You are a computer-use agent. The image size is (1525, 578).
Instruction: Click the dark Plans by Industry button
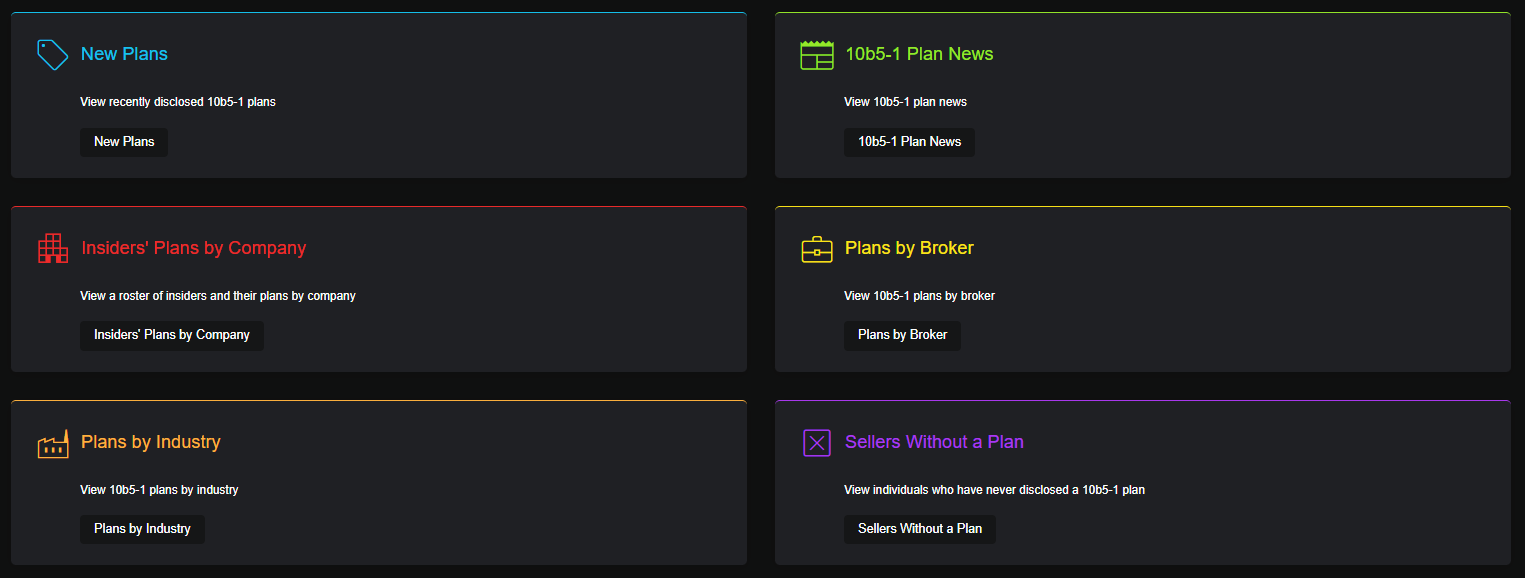(x=142, y=529)
